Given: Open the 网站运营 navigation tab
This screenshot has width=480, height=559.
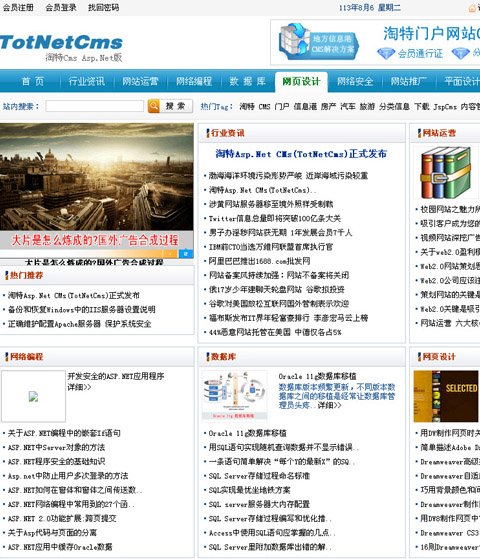Looking at the screenshot, I should coord(140,81).
